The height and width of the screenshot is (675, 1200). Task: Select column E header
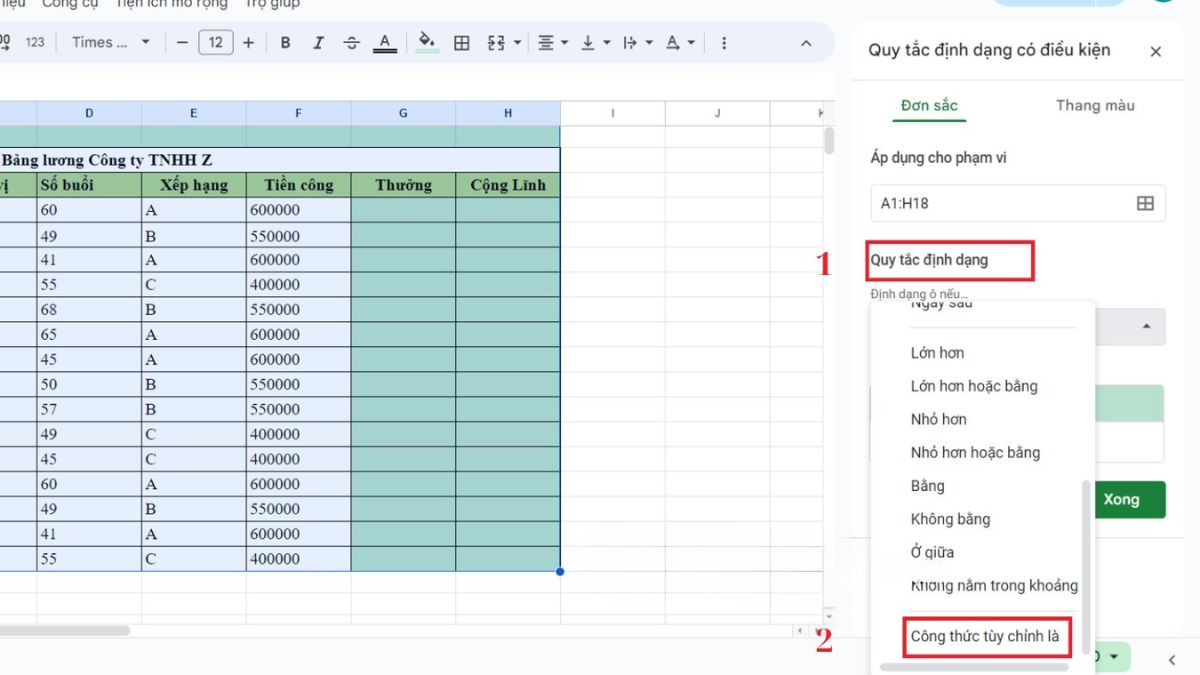pos(194,114)
